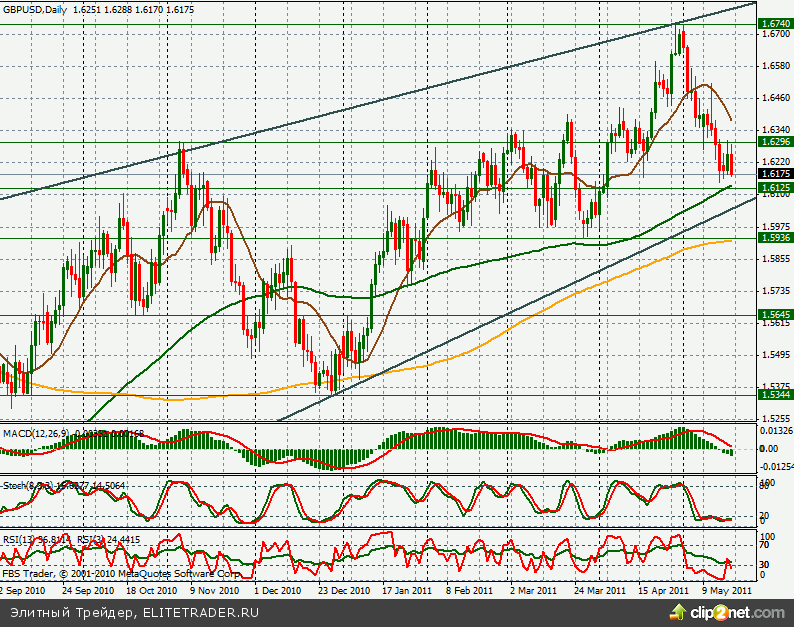The image size is (794, 627).
Task: Click the FBS Trader MetaQuotes copyright text
Action: point(120,575)
